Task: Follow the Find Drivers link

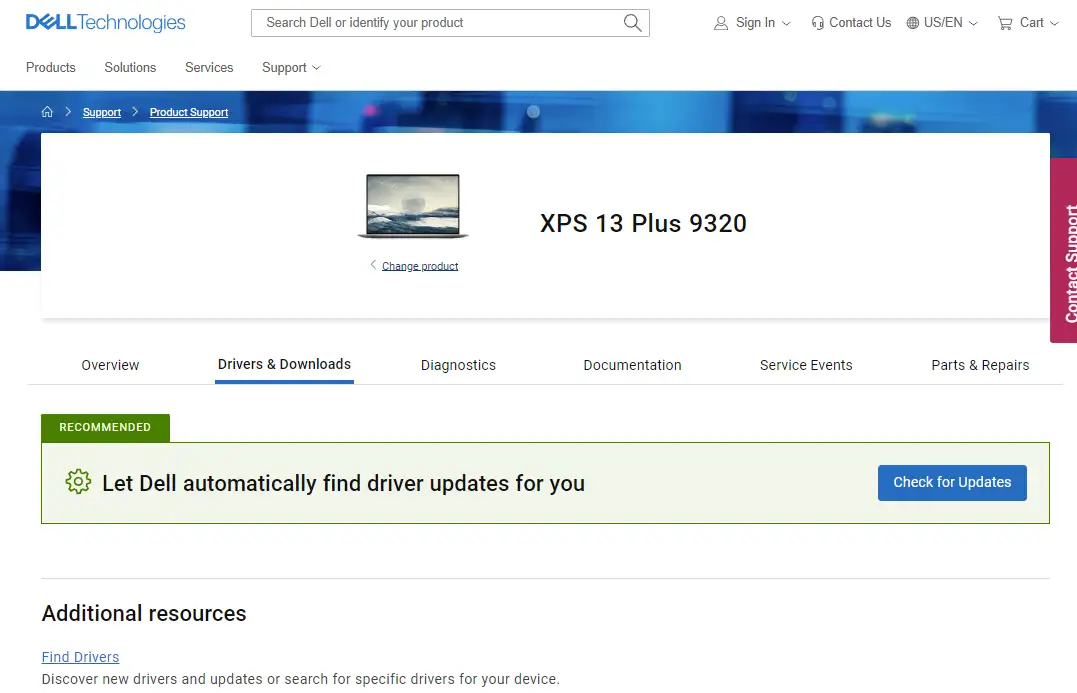Action: [80, 657]
